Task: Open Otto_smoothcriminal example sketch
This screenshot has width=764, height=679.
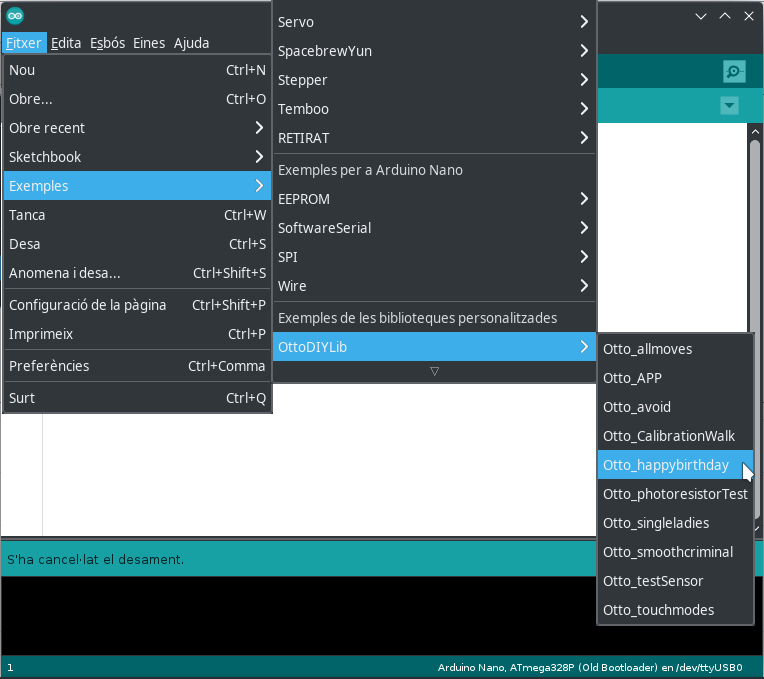Action: tap(668, 552)
